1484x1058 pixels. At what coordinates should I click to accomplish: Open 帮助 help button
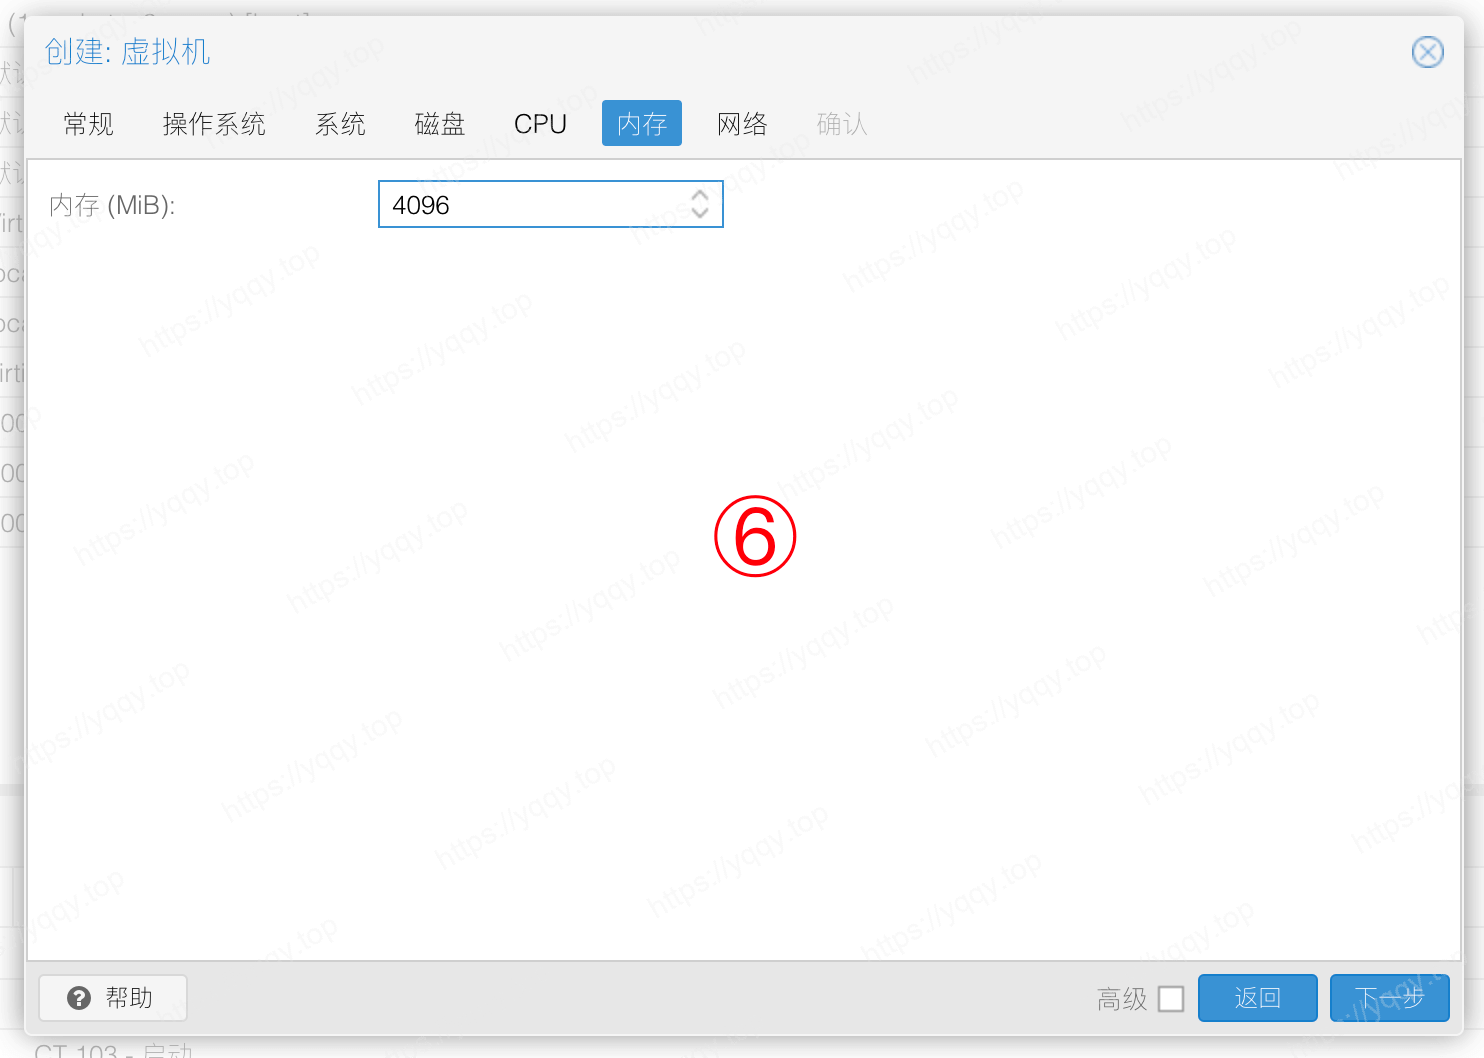[x=113, y=998]
